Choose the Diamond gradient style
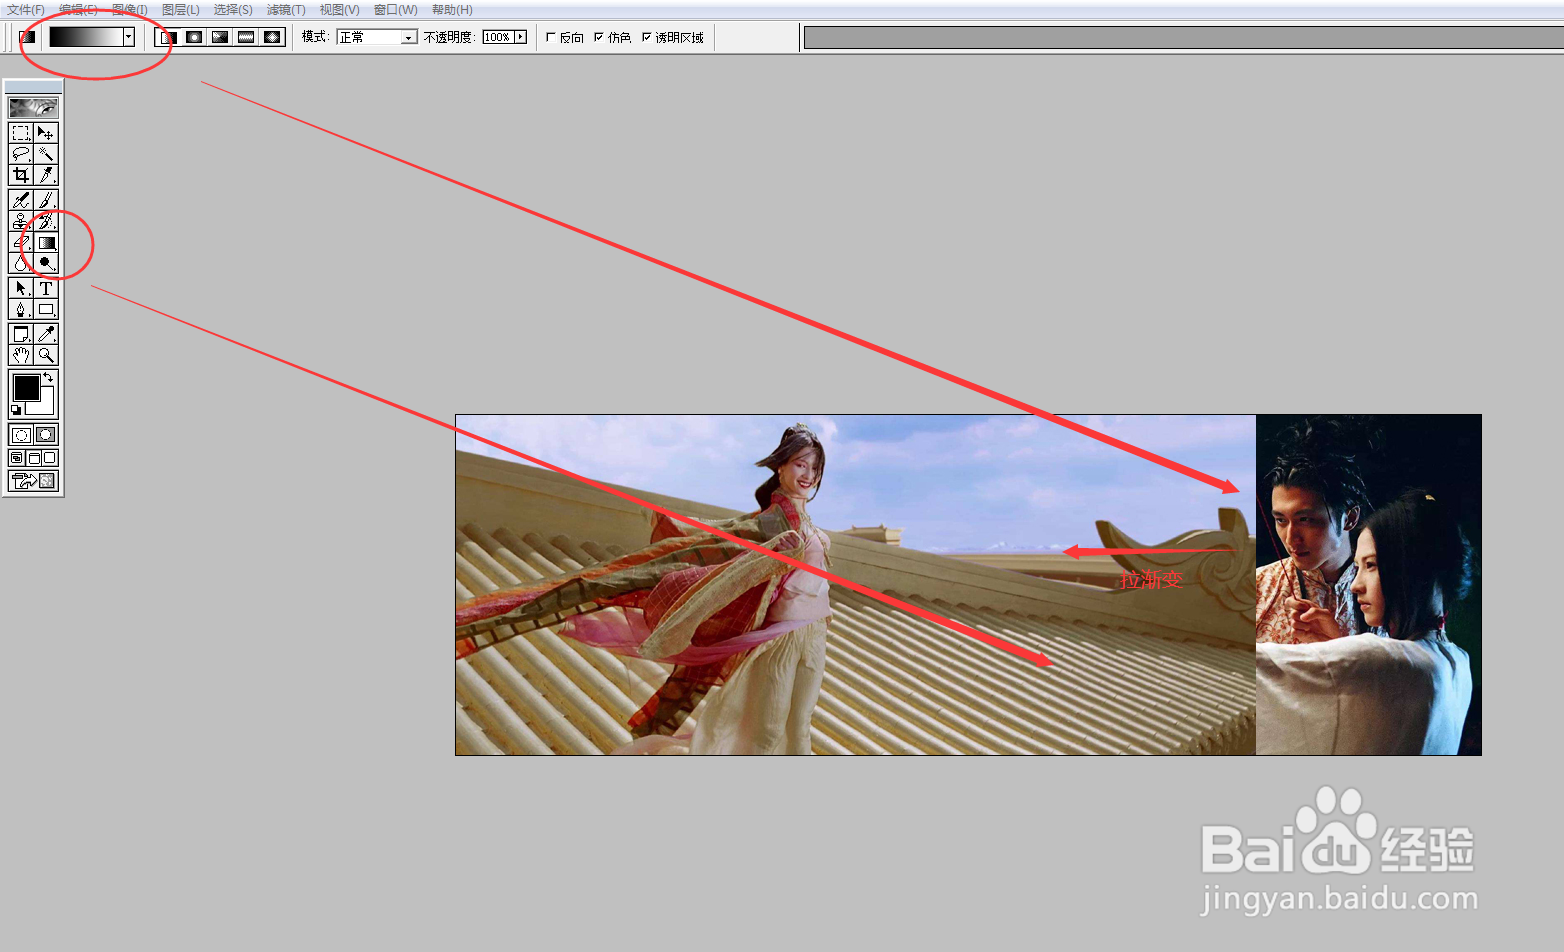Screen dimensions: 1564x952 (272, 37)
